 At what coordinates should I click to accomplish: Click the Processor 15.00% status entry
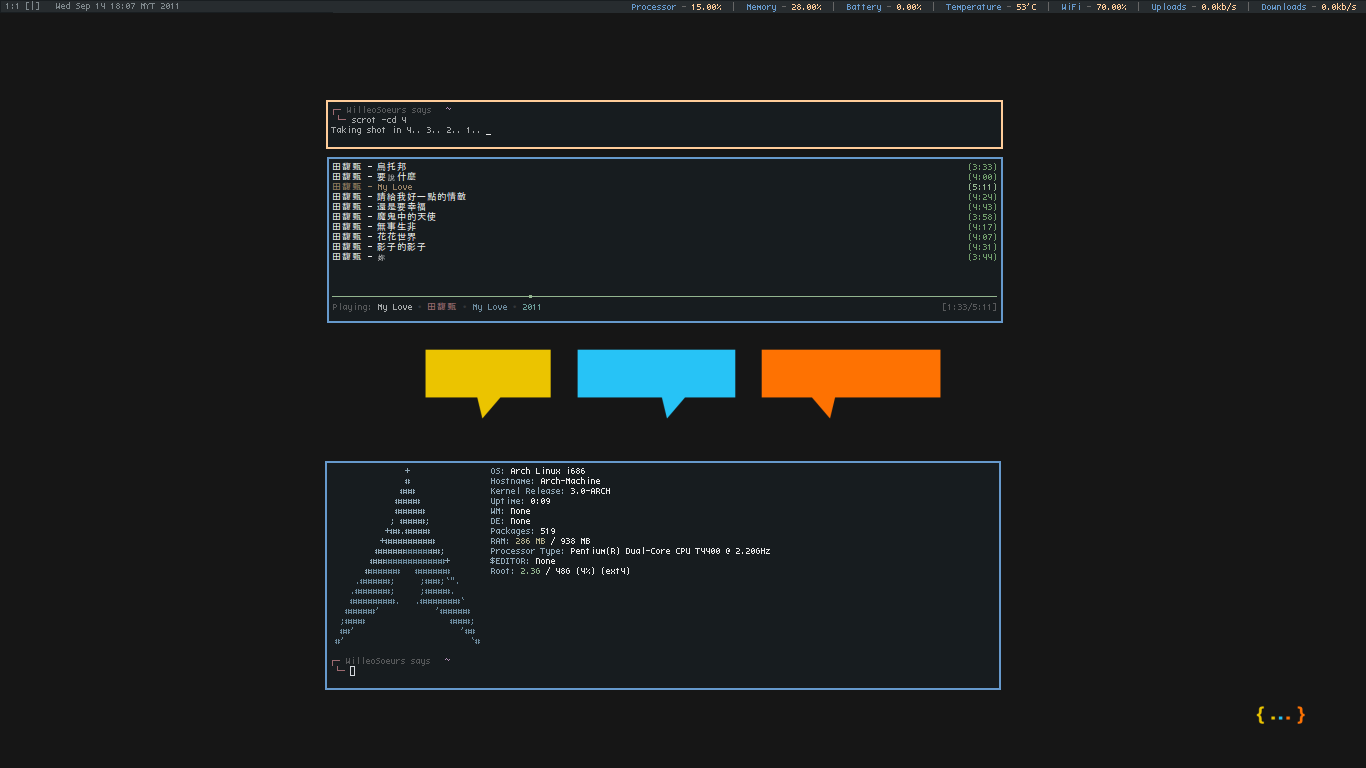(x=676, y=7)
